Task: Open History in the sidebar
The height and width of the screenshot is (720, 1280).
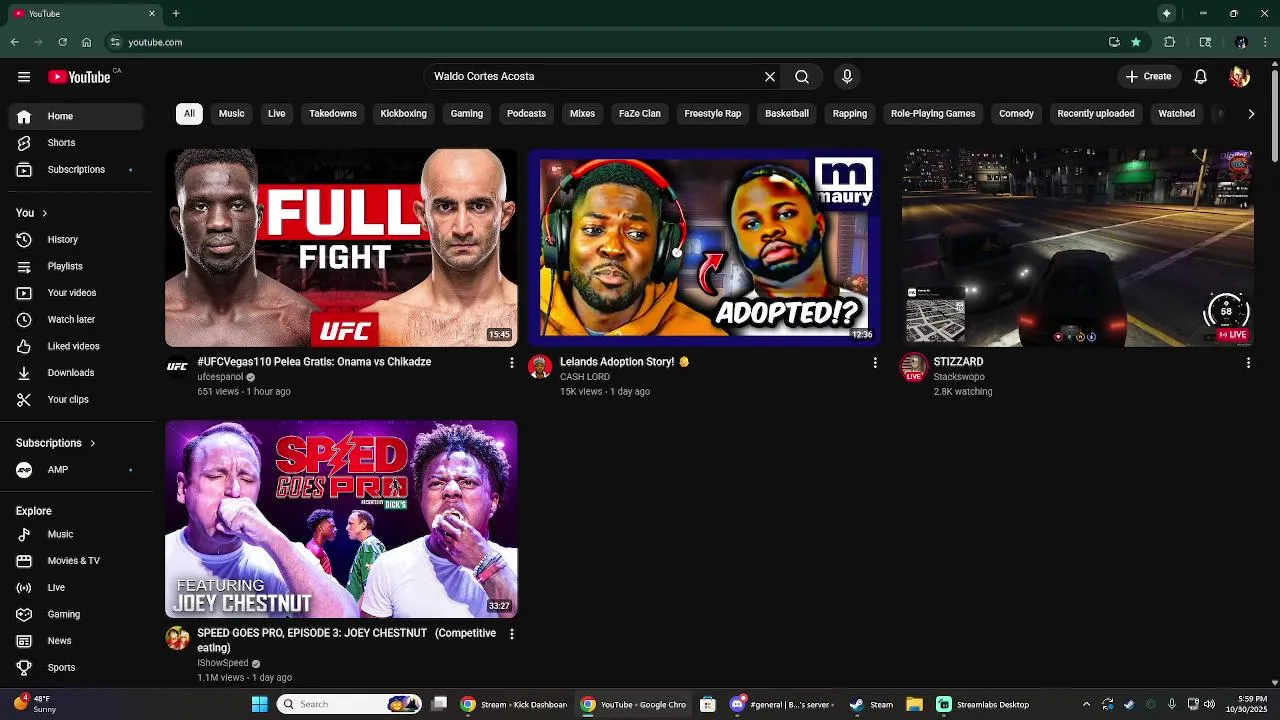Action: pyautogui.click(x=76, y=240)
